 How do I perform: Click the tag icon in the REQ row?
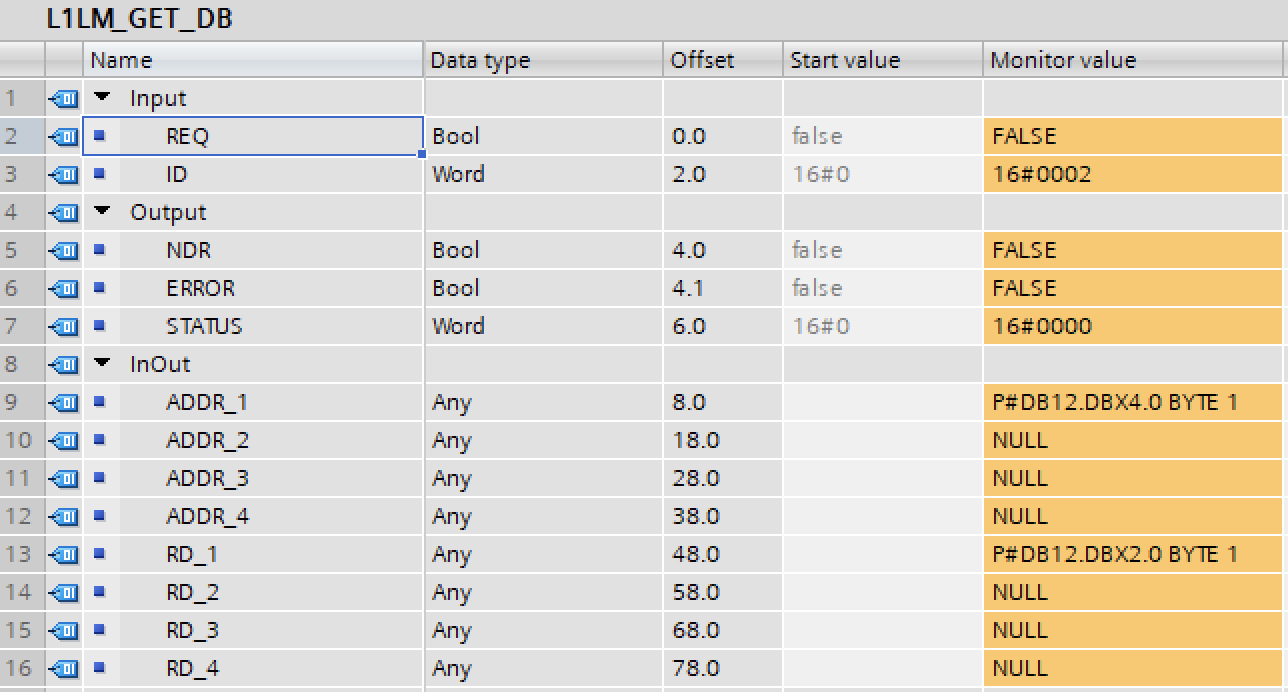tap(63, 137)
